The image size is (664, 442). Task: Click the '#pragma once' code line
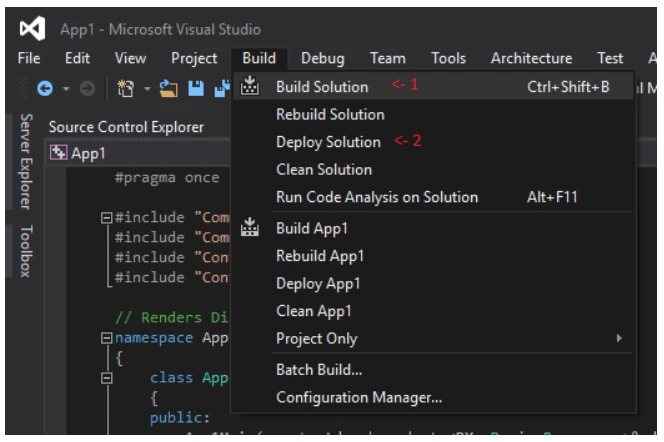(167, 177)
